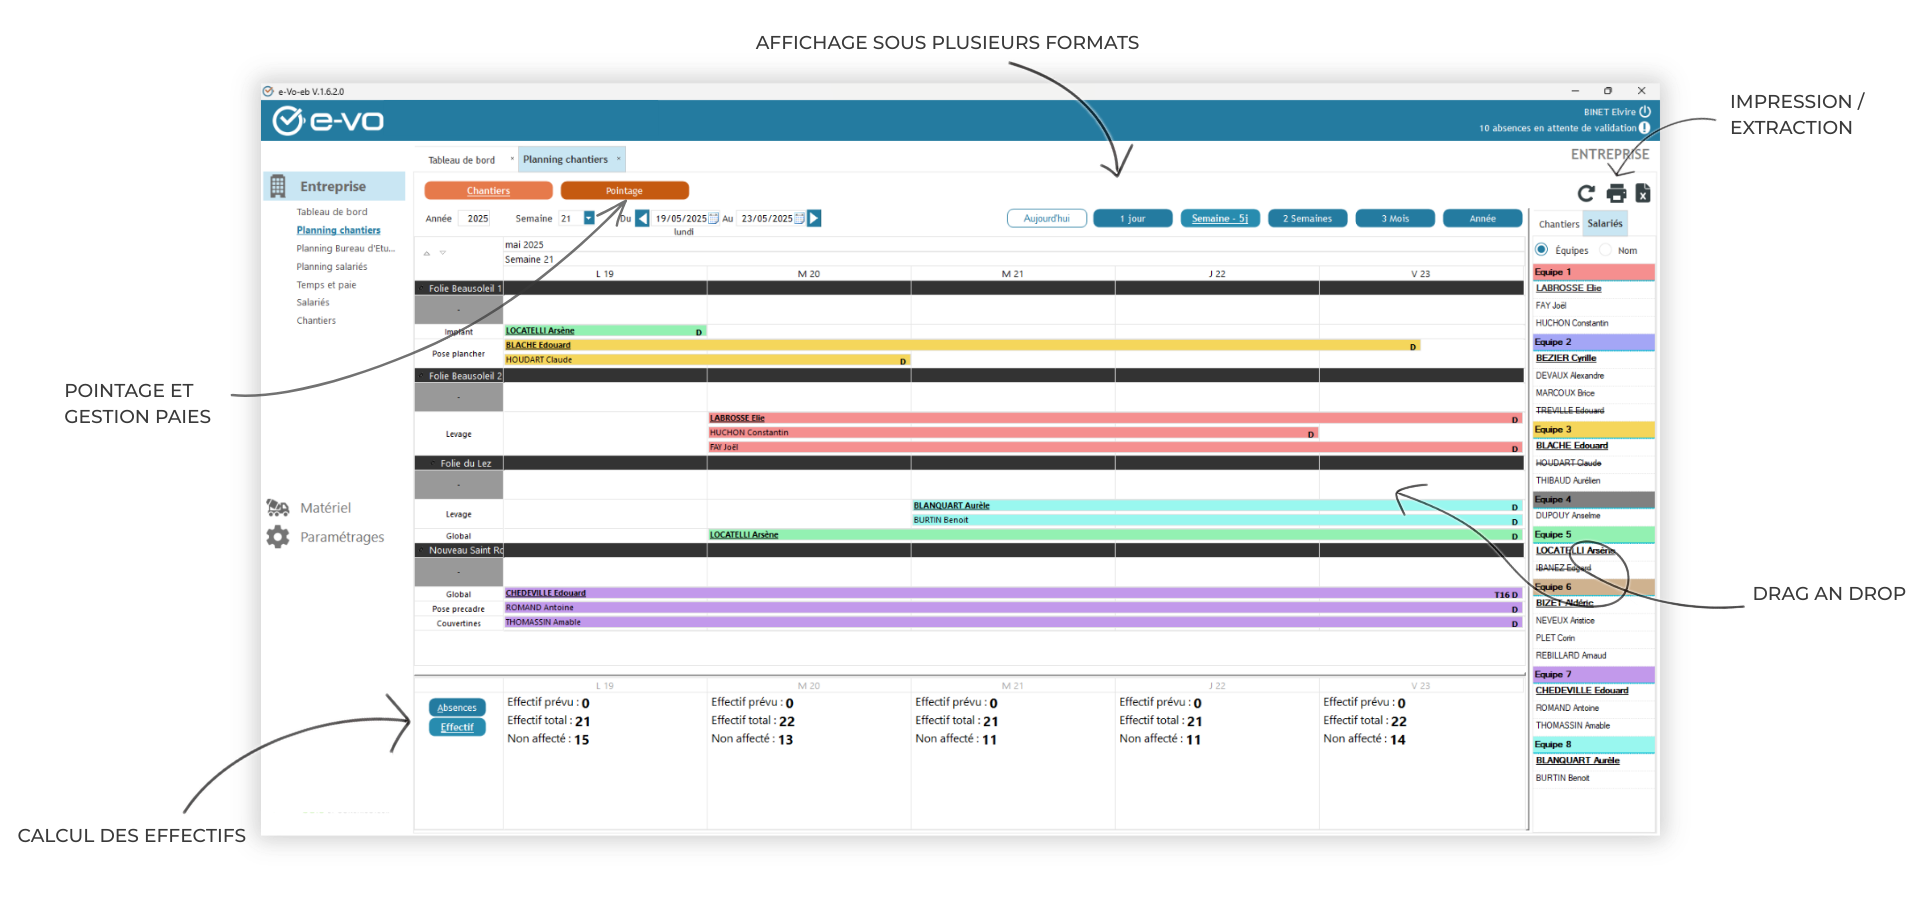Select the Équipes radio button

point(1542,250)
